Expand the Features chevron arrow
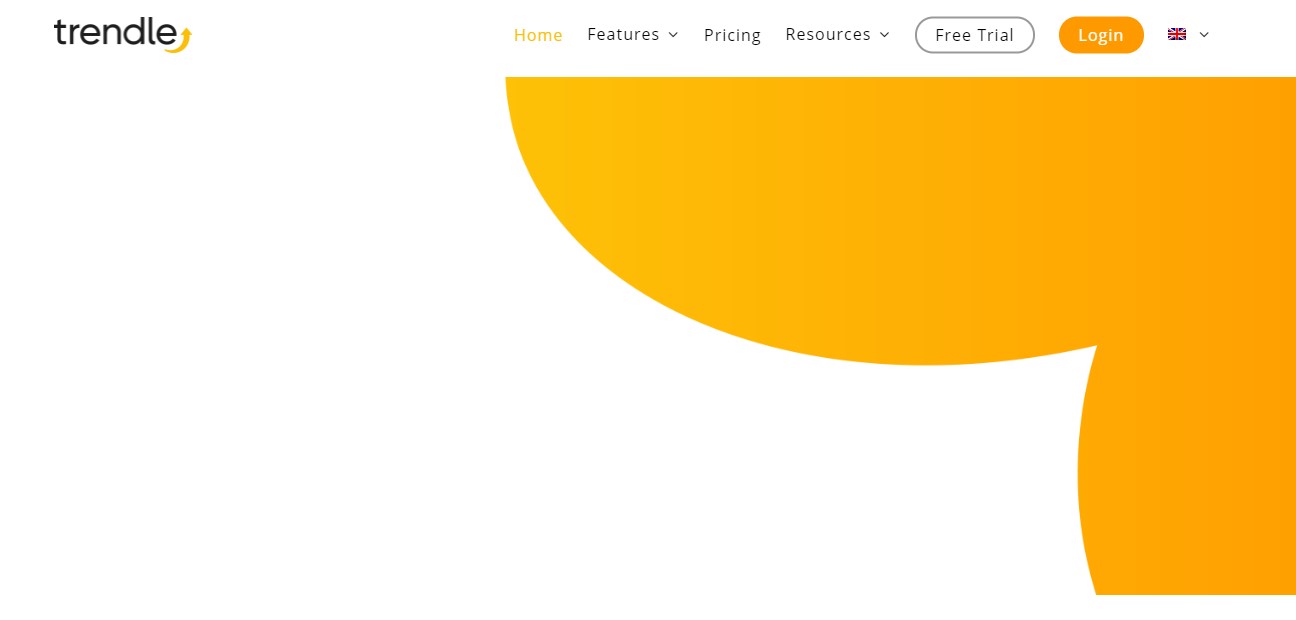 pyautogui.click(x=673, y=35)
